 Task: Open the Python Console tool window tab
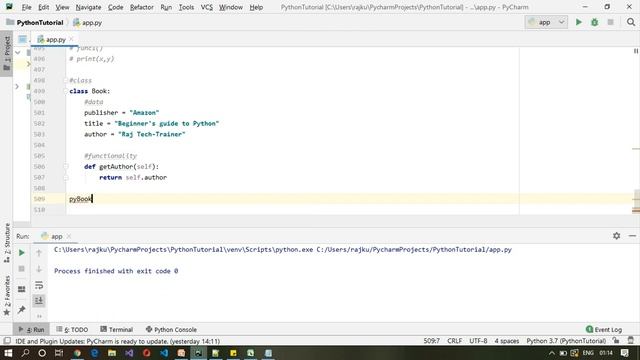(x=171, y=329)
